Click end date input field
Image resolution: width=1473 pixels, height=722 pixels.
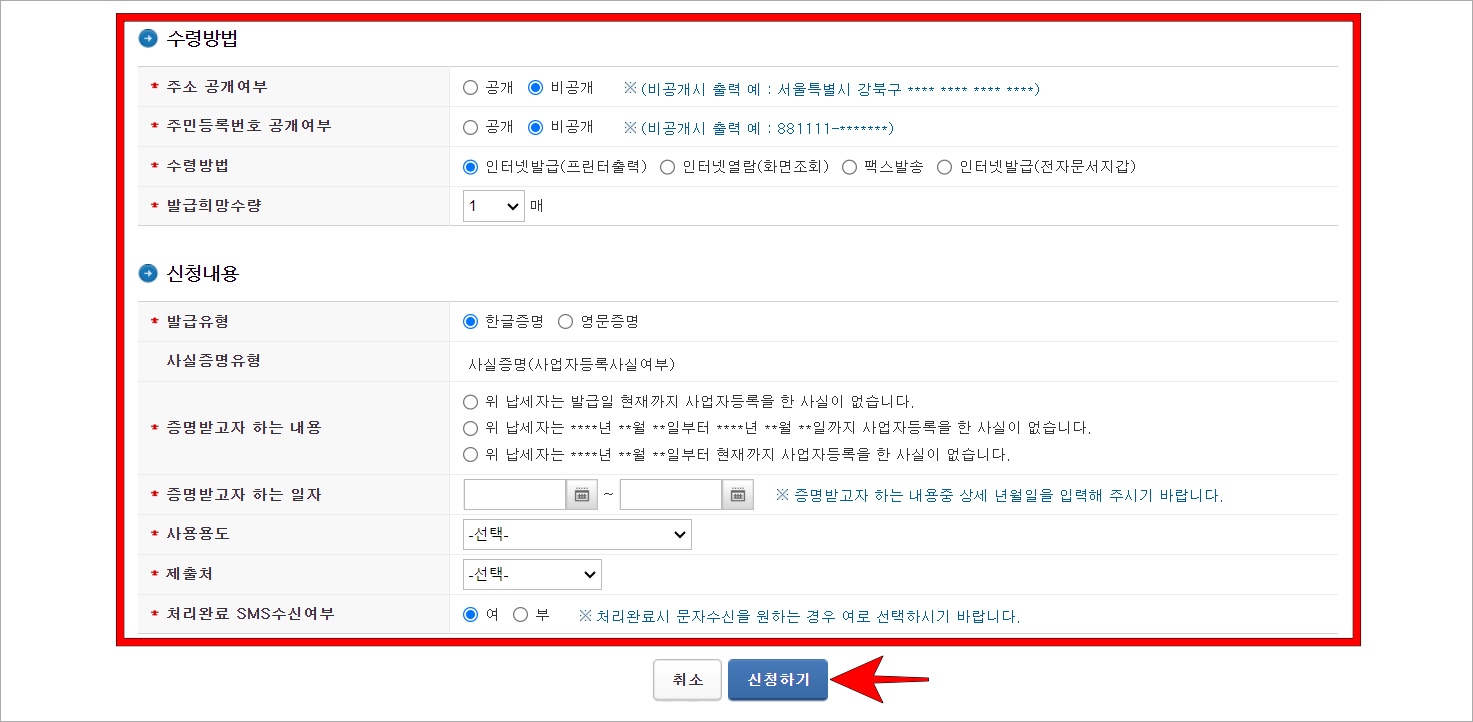pos(671,495)
